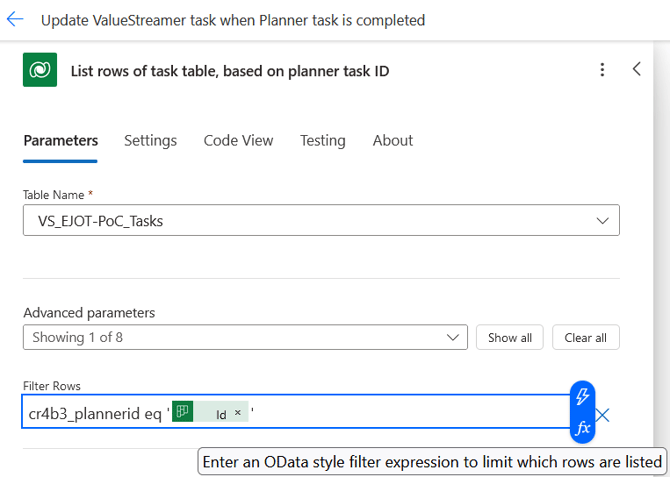This screenshot has height=477, width=670.
Task: Open the Settings tab
Action: tap(150, 141)
